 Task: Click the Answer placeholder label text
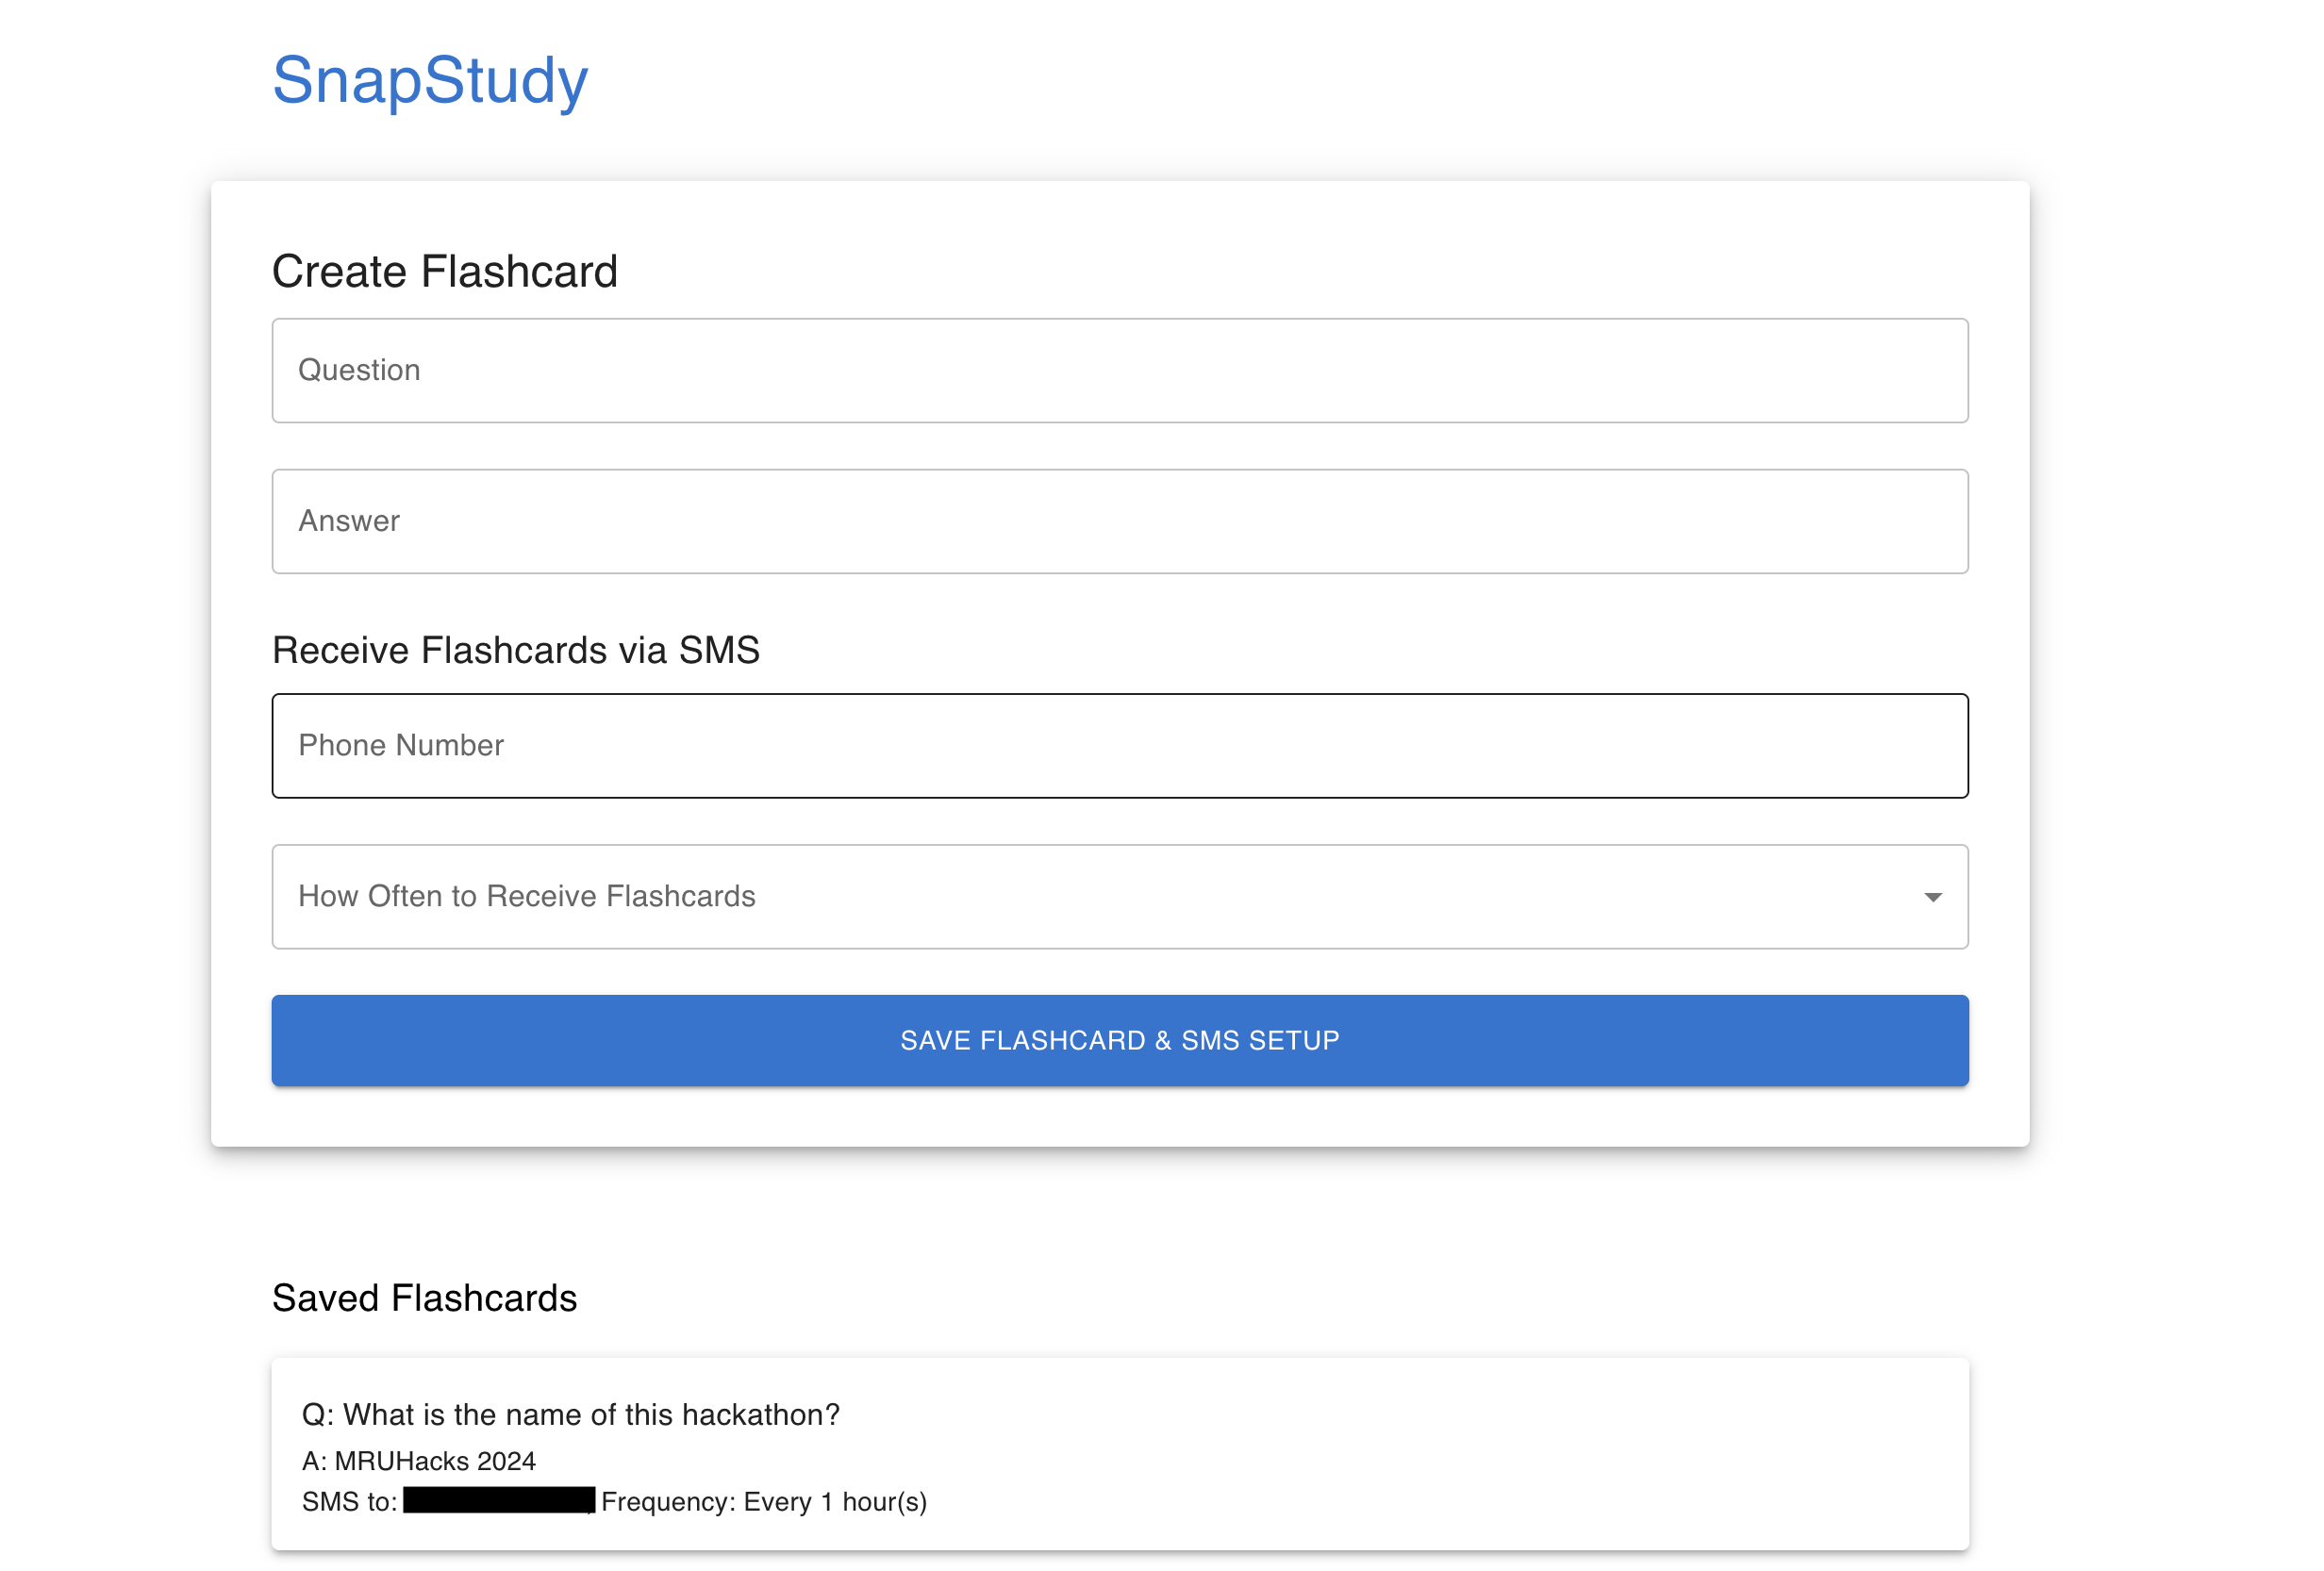pos(349,521)
